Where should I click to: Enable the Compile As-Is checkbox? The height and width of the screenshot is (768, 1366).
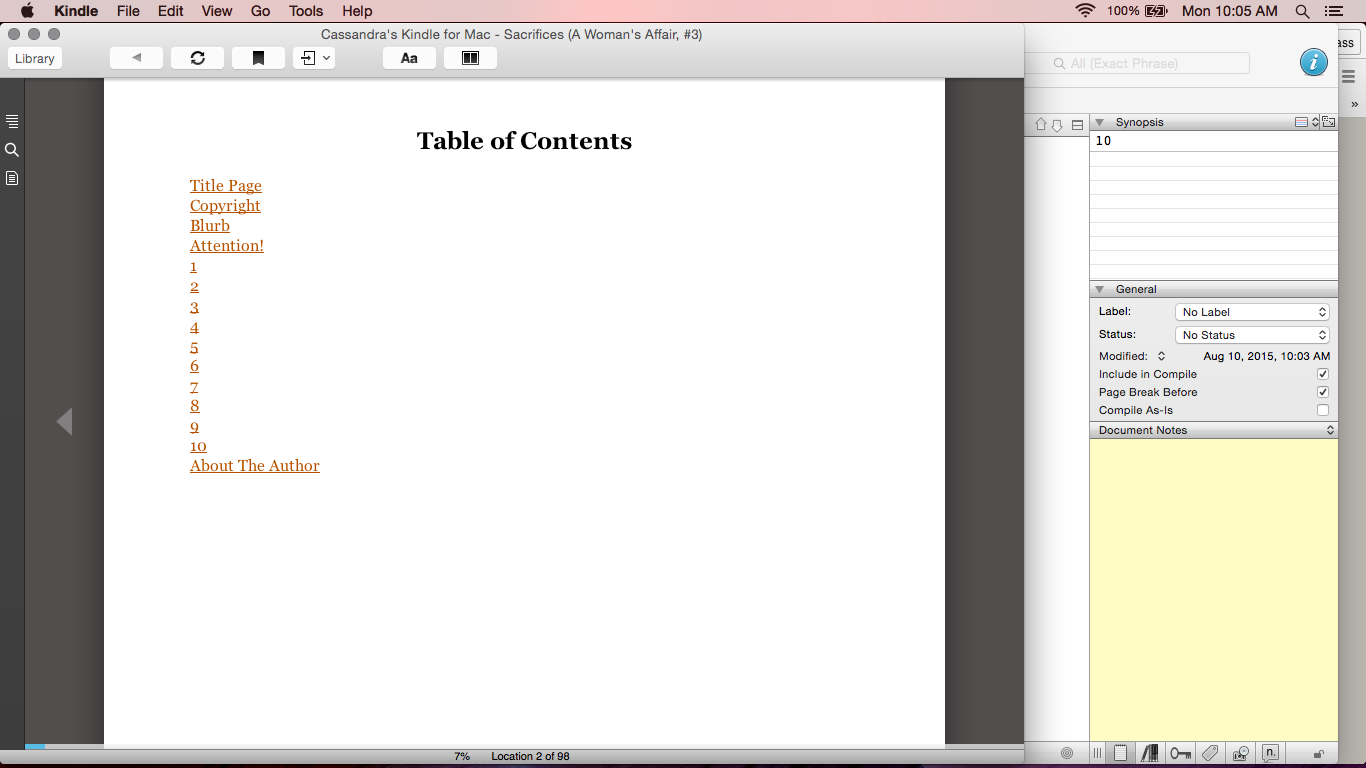(1323, 410)
